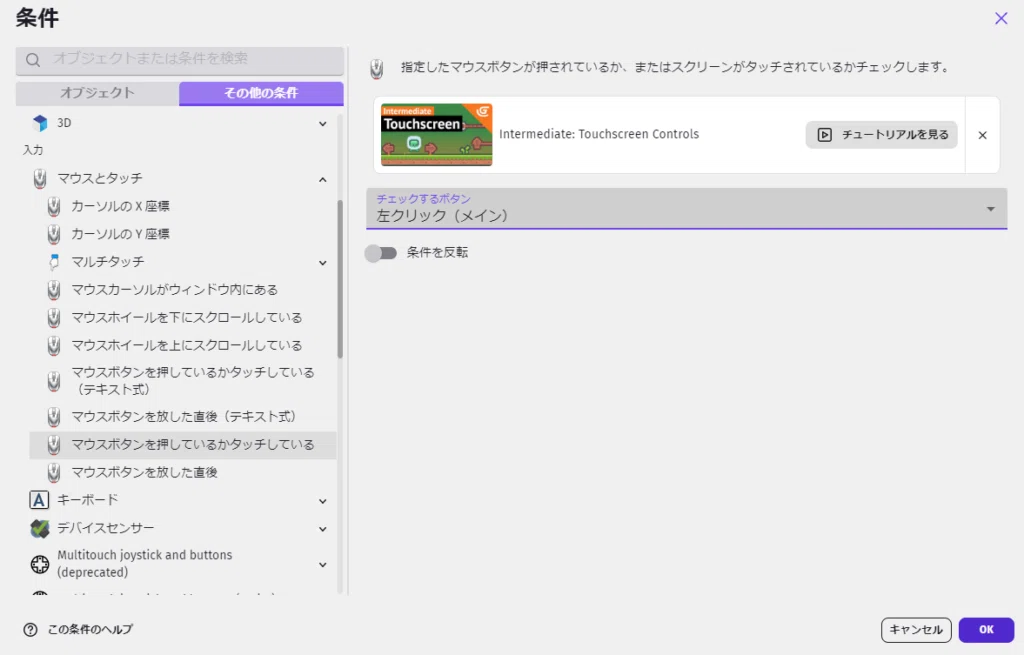Click the 入力 section label

click(33, 150)
